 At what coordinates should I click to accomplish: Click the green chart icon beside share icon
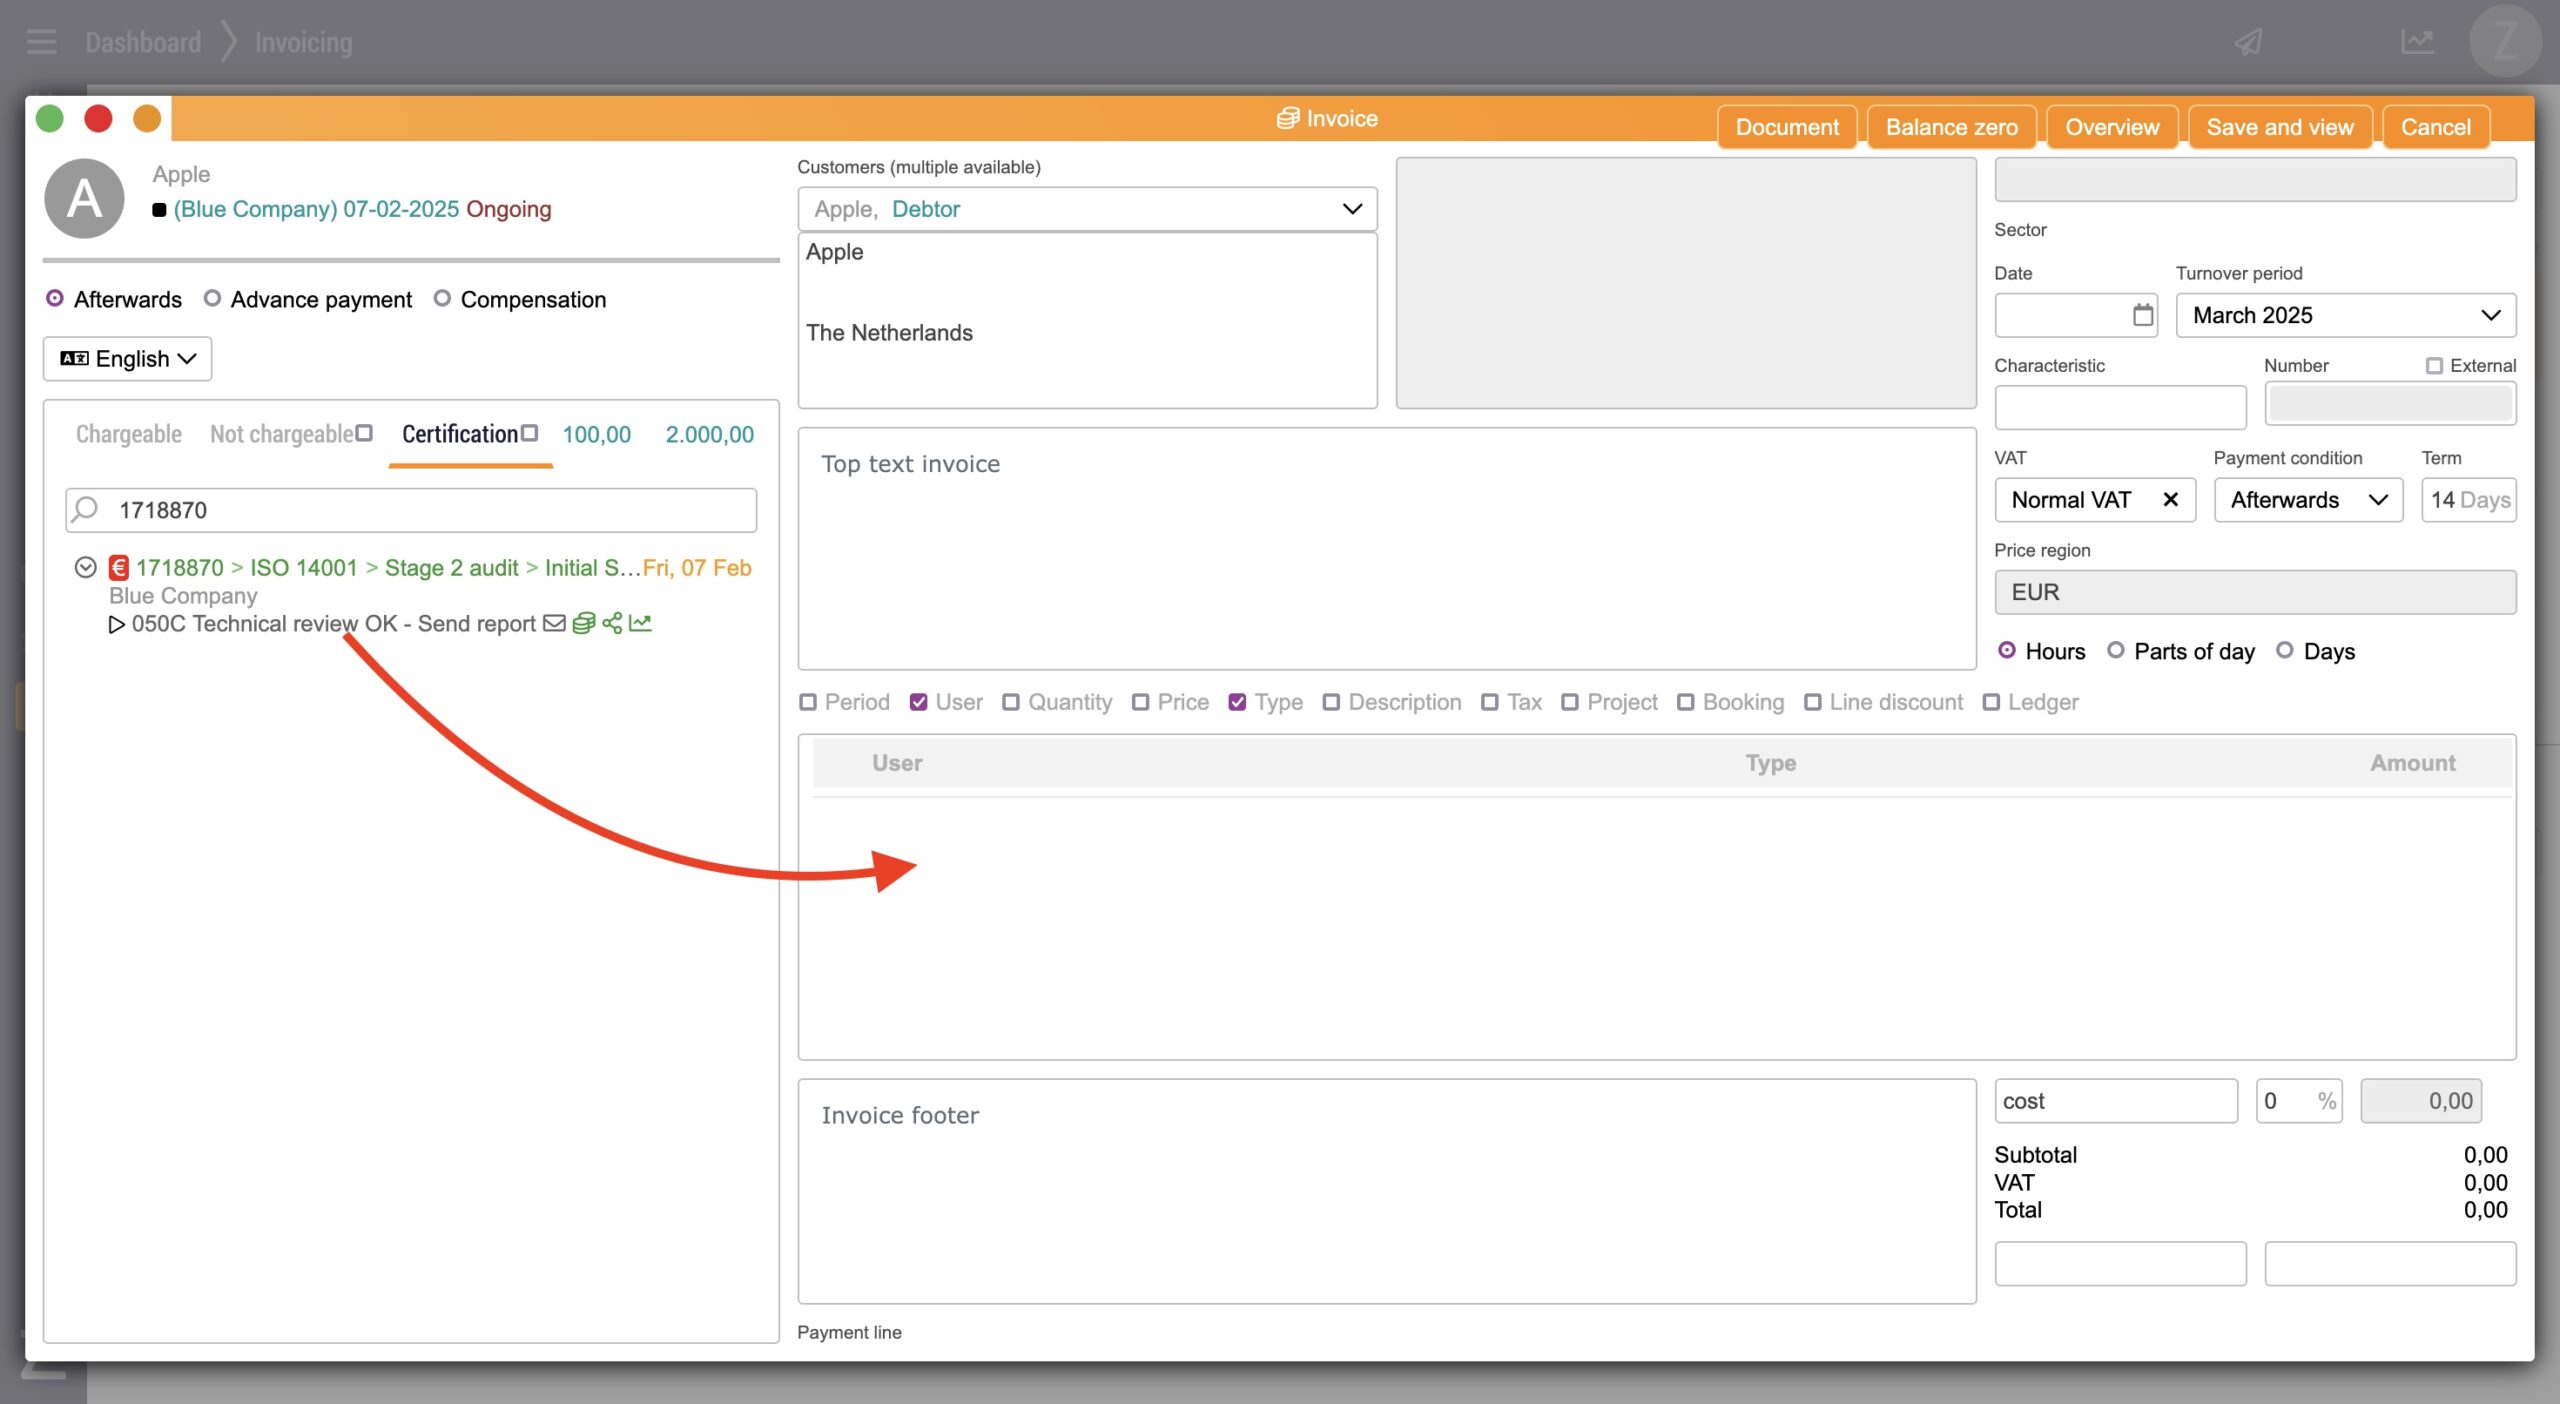pyautogui.click(x=640, y=624)
